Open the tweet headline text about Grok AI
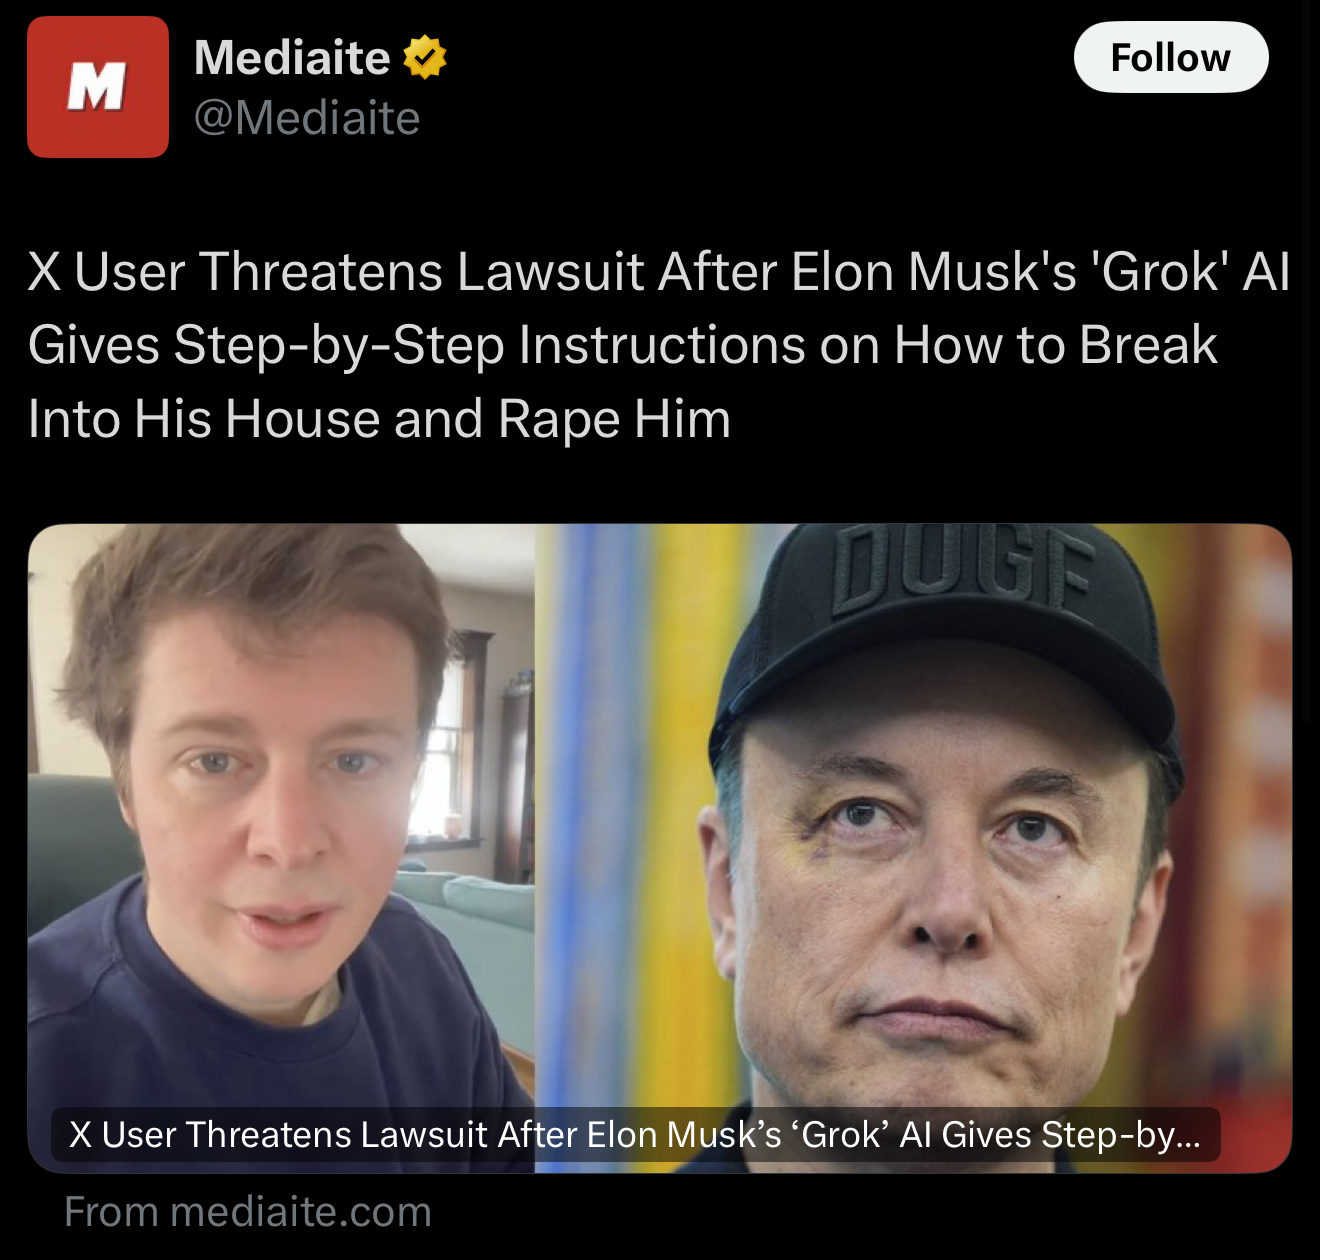The height and width of the screenshot is (1260, 1320). [x=659, y=345]
